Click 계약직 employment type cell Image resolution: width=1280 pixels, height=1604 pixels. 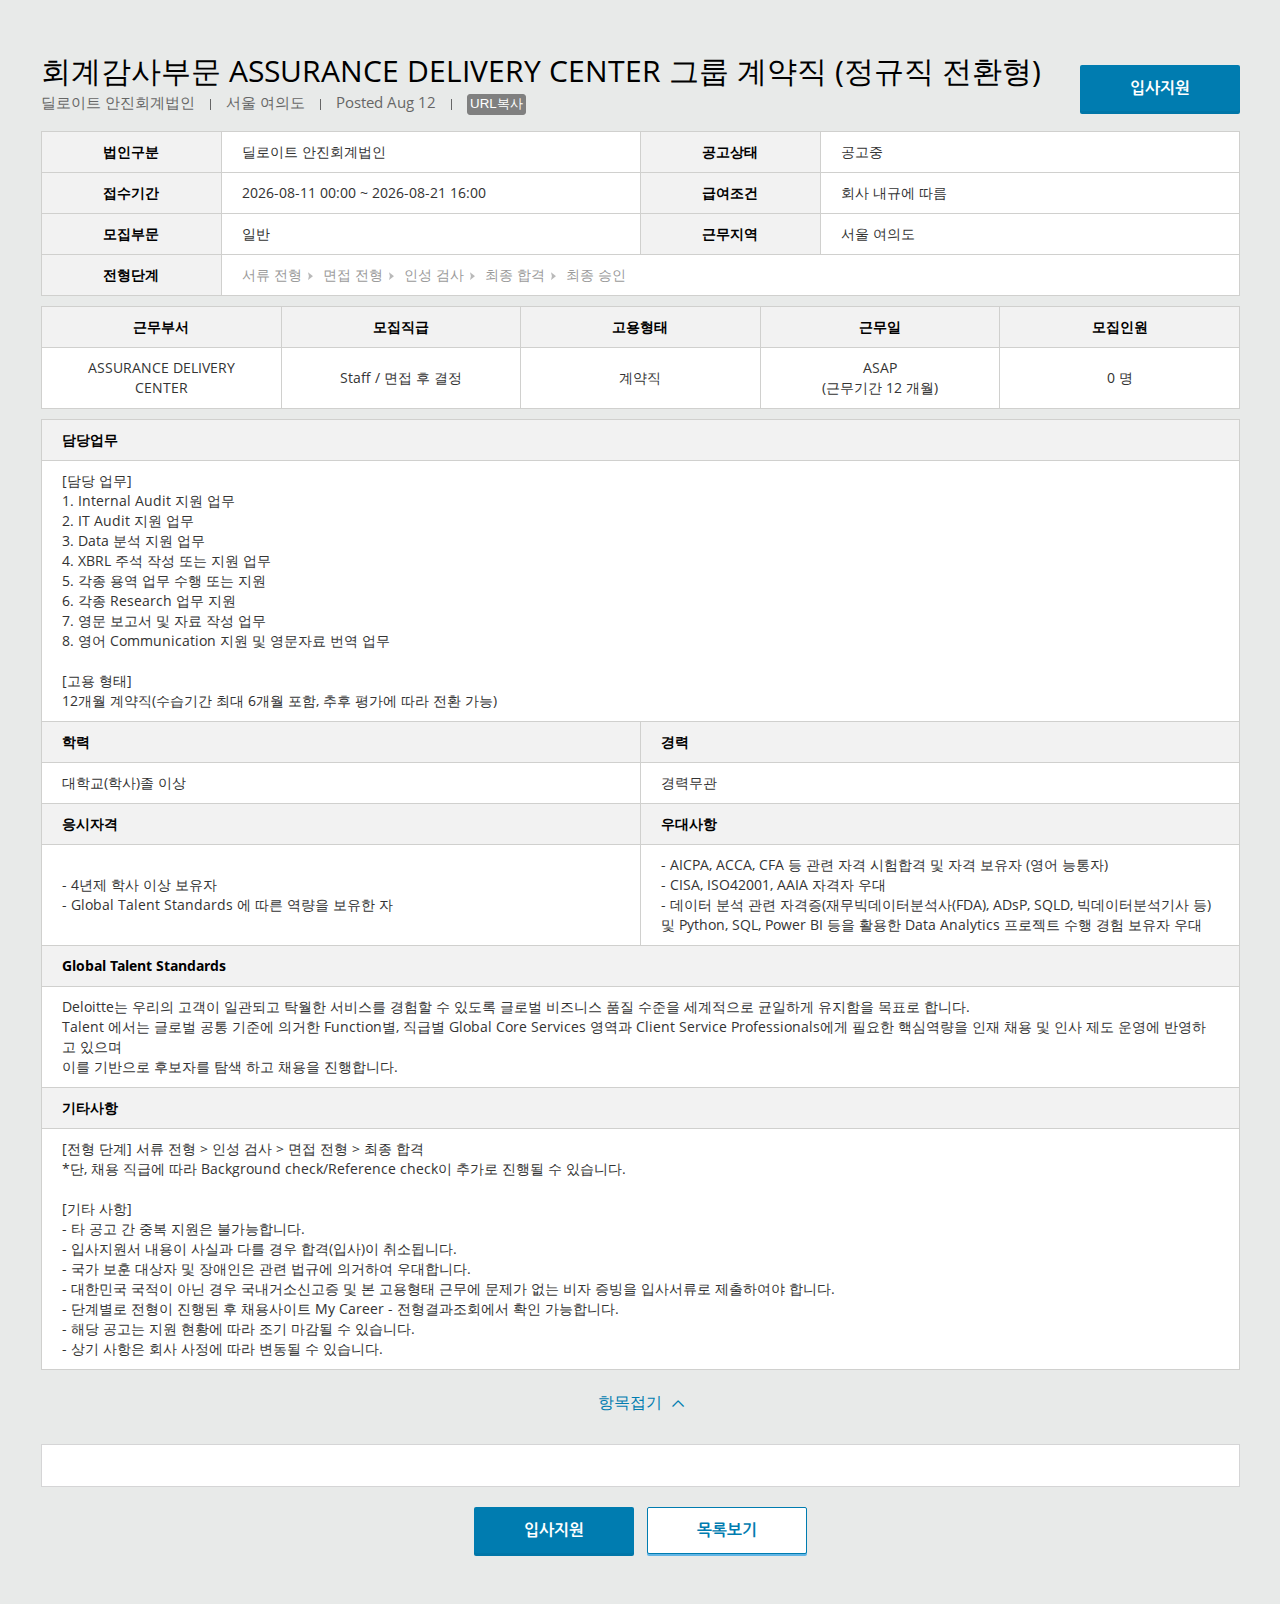pyautogui.click(x=640, y=378)
